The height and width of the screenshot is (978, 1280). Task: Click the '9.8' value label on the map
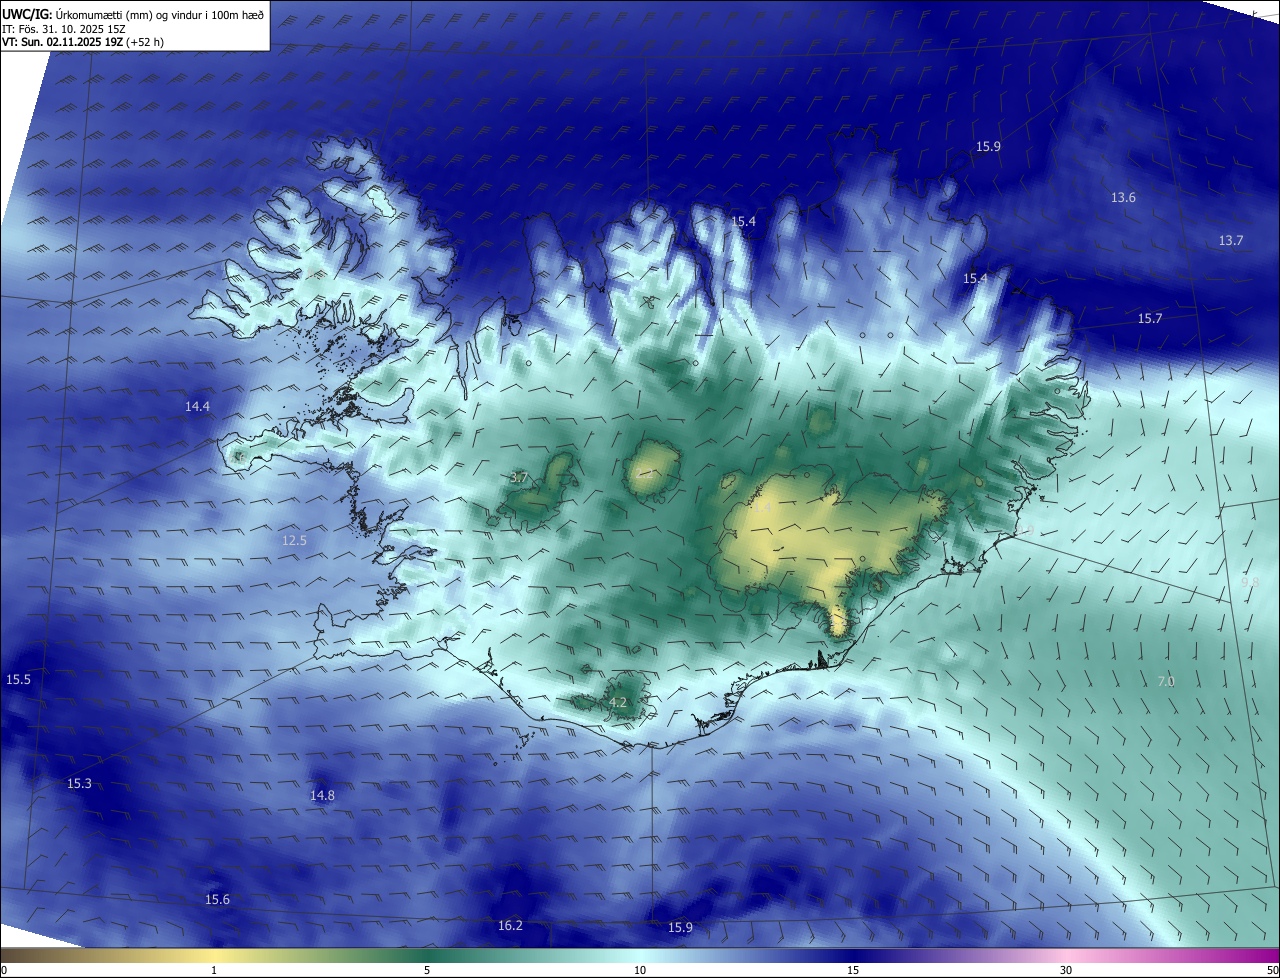click(1250, 582)
